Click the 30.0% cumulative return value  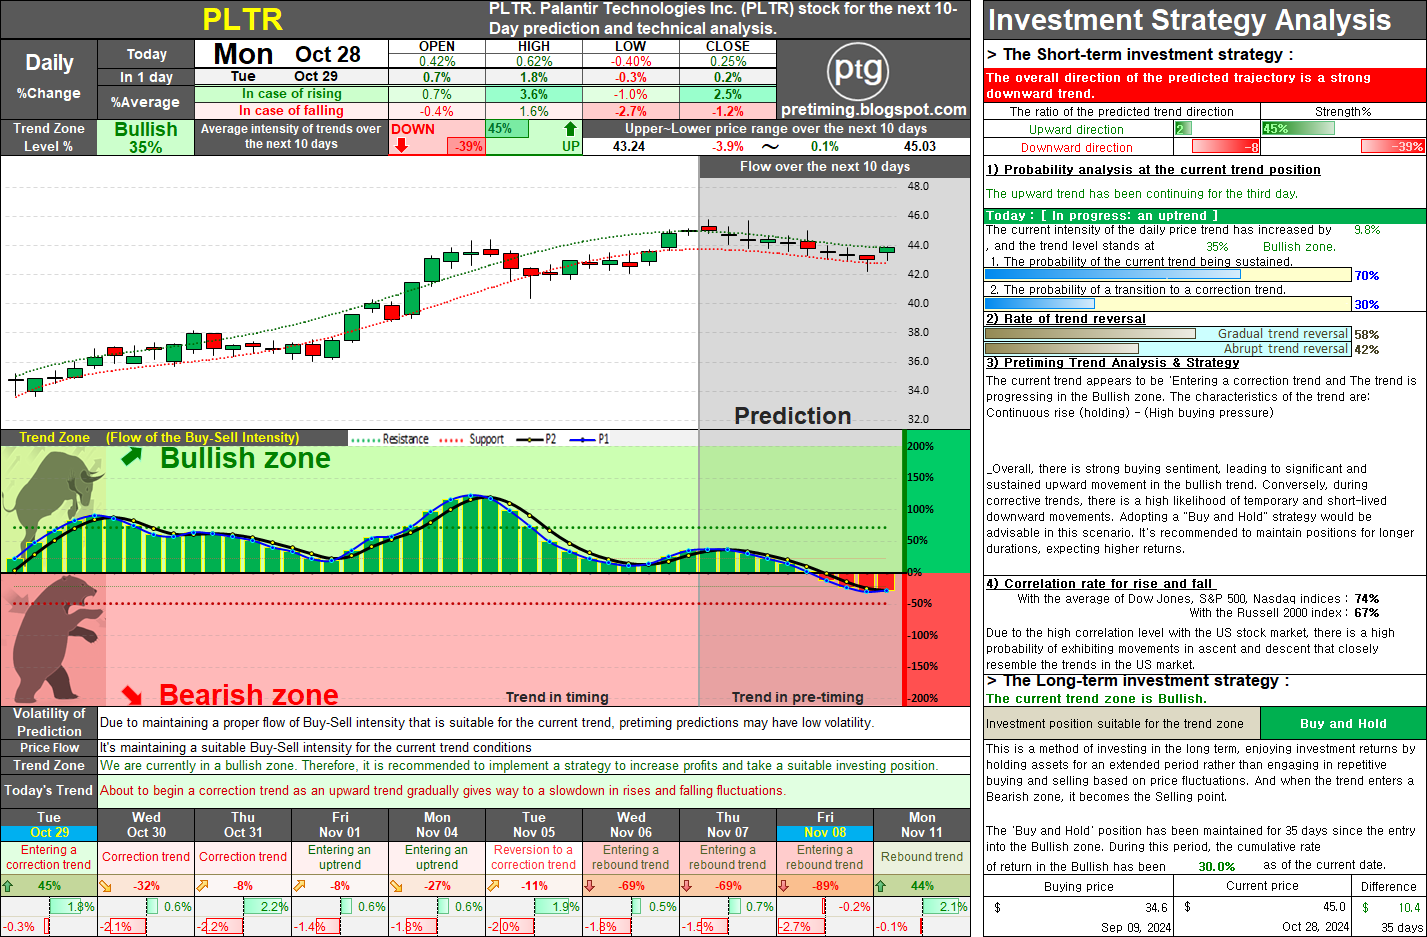[x=1217, y=866]
